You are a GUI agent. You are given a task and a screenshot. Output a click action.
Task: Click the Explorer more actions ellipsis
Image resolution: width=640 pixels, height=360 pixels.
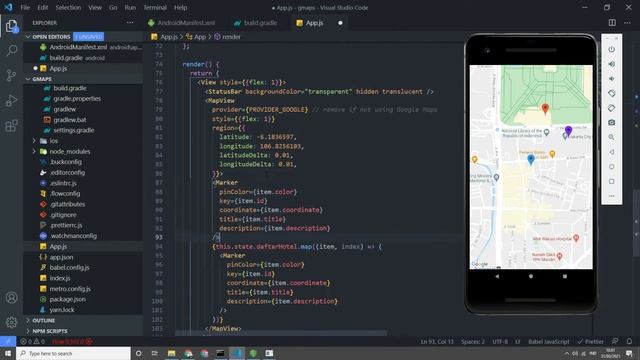tap(130, 23)
